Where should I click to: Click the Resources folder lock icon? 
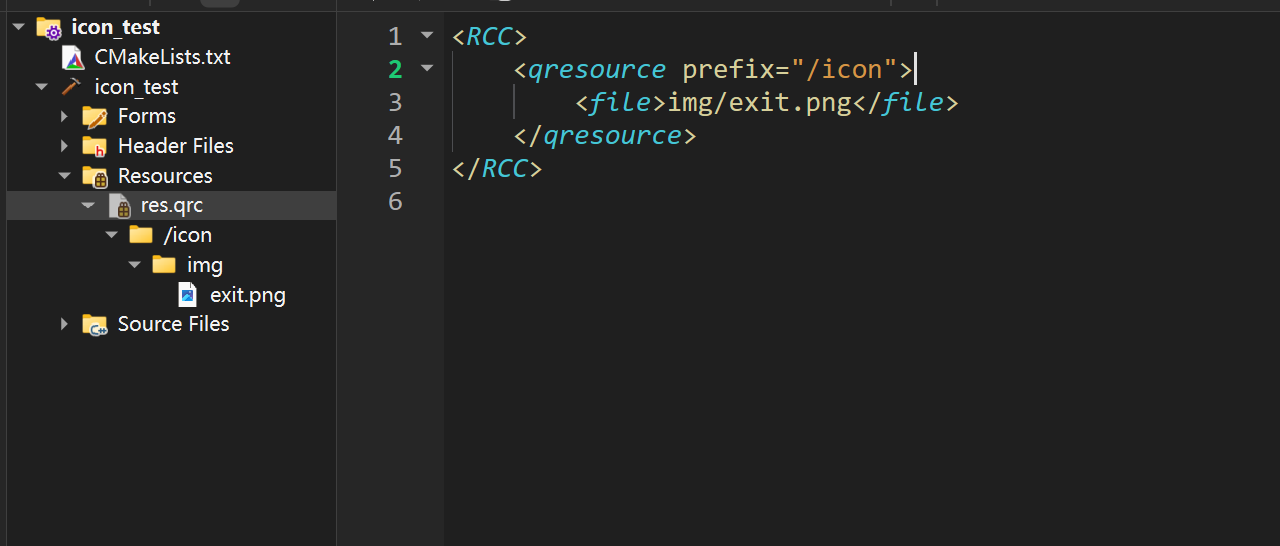[x=95, y=177]
